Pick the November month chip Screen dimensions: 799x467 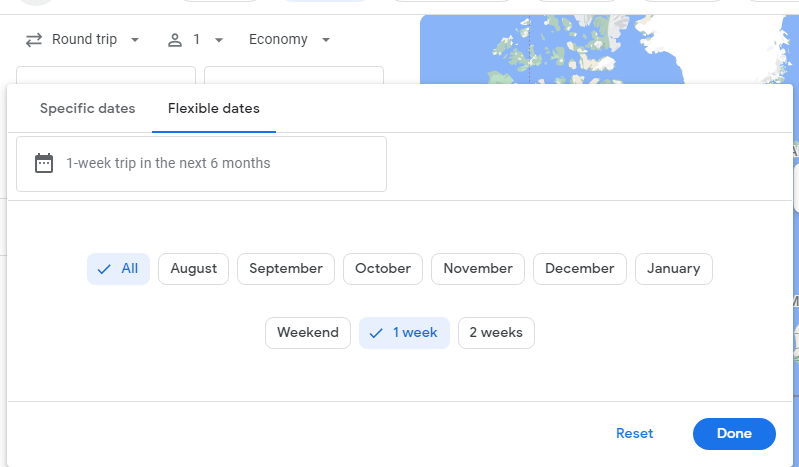[478, 269]
